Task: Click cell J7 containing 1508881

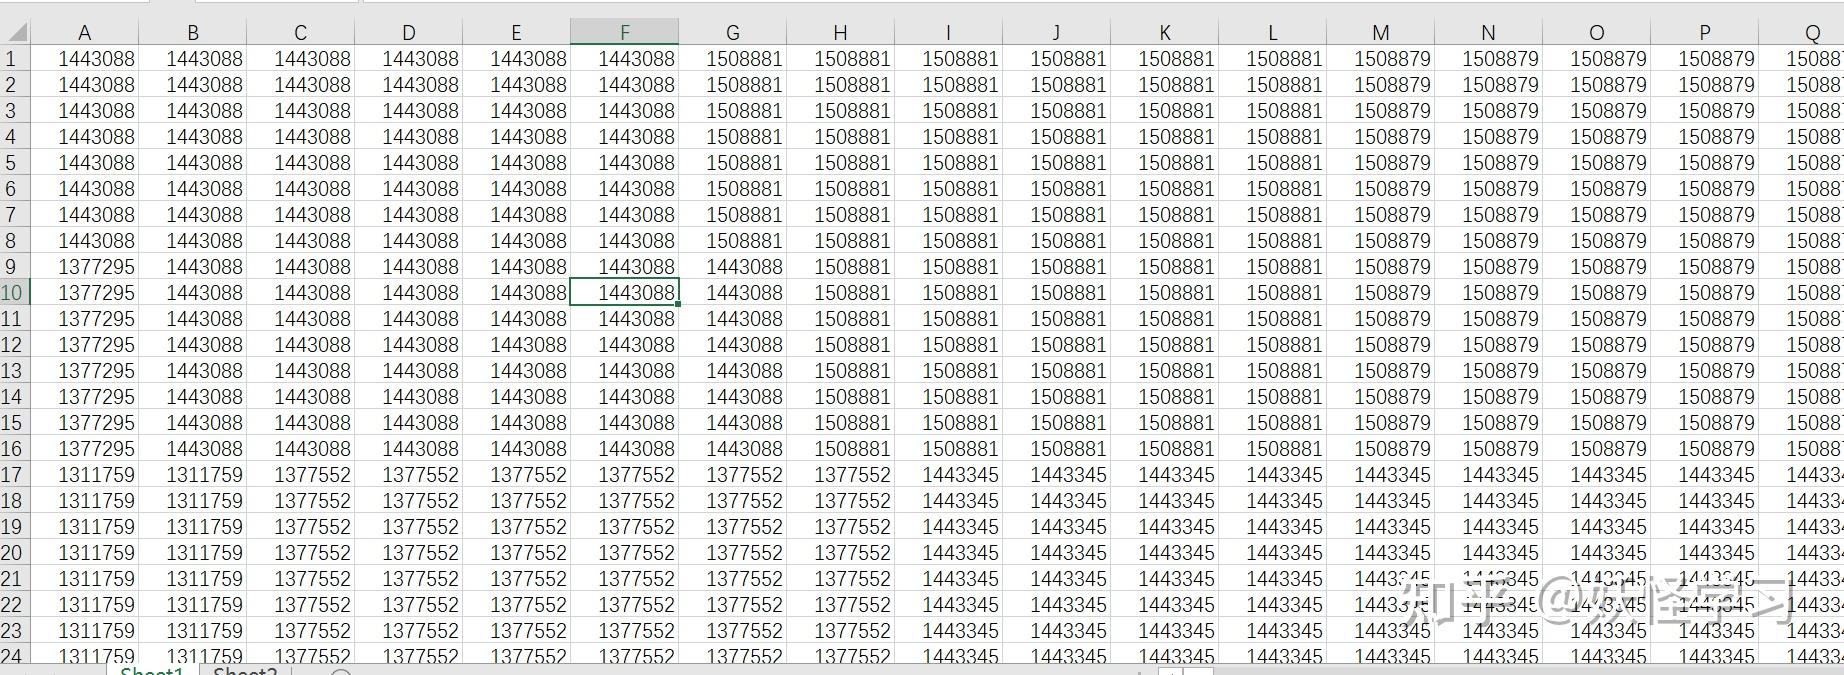Action: pos(1056,215)
